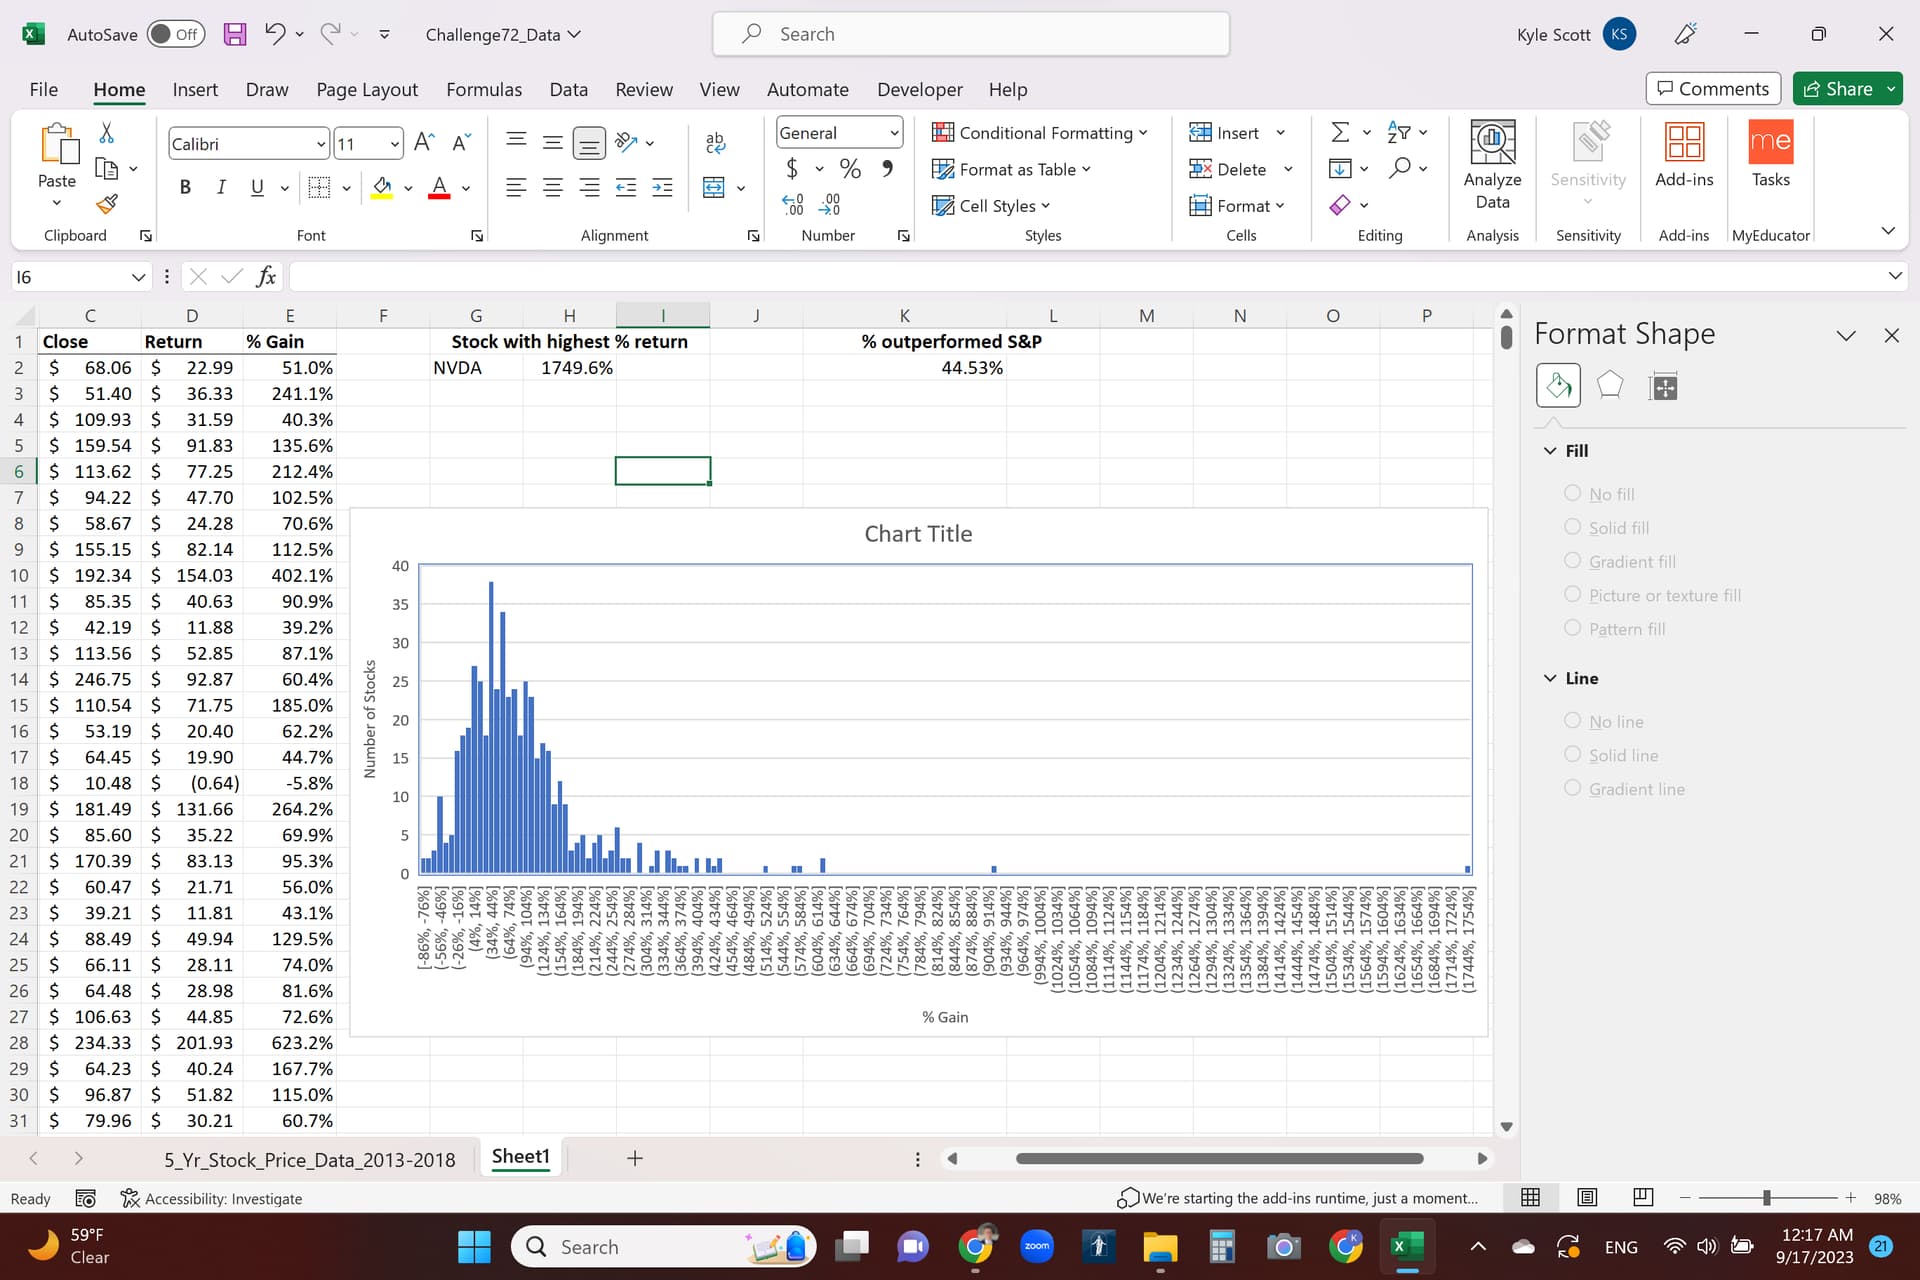Toggle Italic formatting
The image size is (1920, 1280).
(x=221, y=187)
